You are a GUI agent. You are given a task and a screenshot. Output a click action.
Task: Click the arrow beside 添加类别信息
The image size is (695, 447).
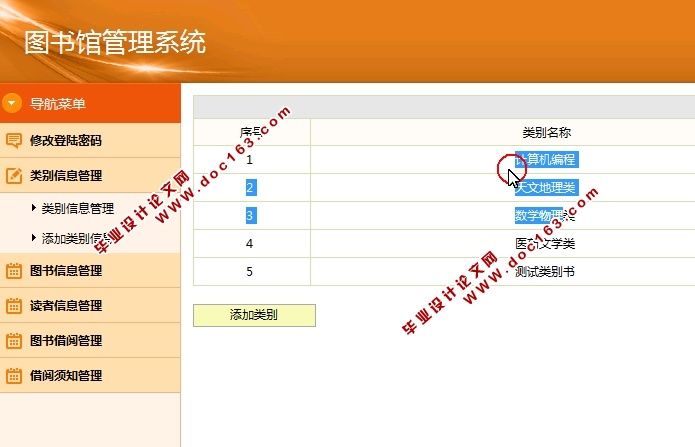click(x=34, y=238)
